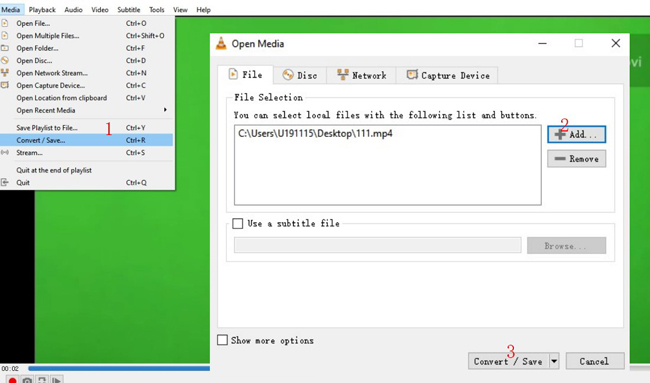Select Open Disc... menu entry
Screen dimensions: 650x383
[x=86, y=61]
